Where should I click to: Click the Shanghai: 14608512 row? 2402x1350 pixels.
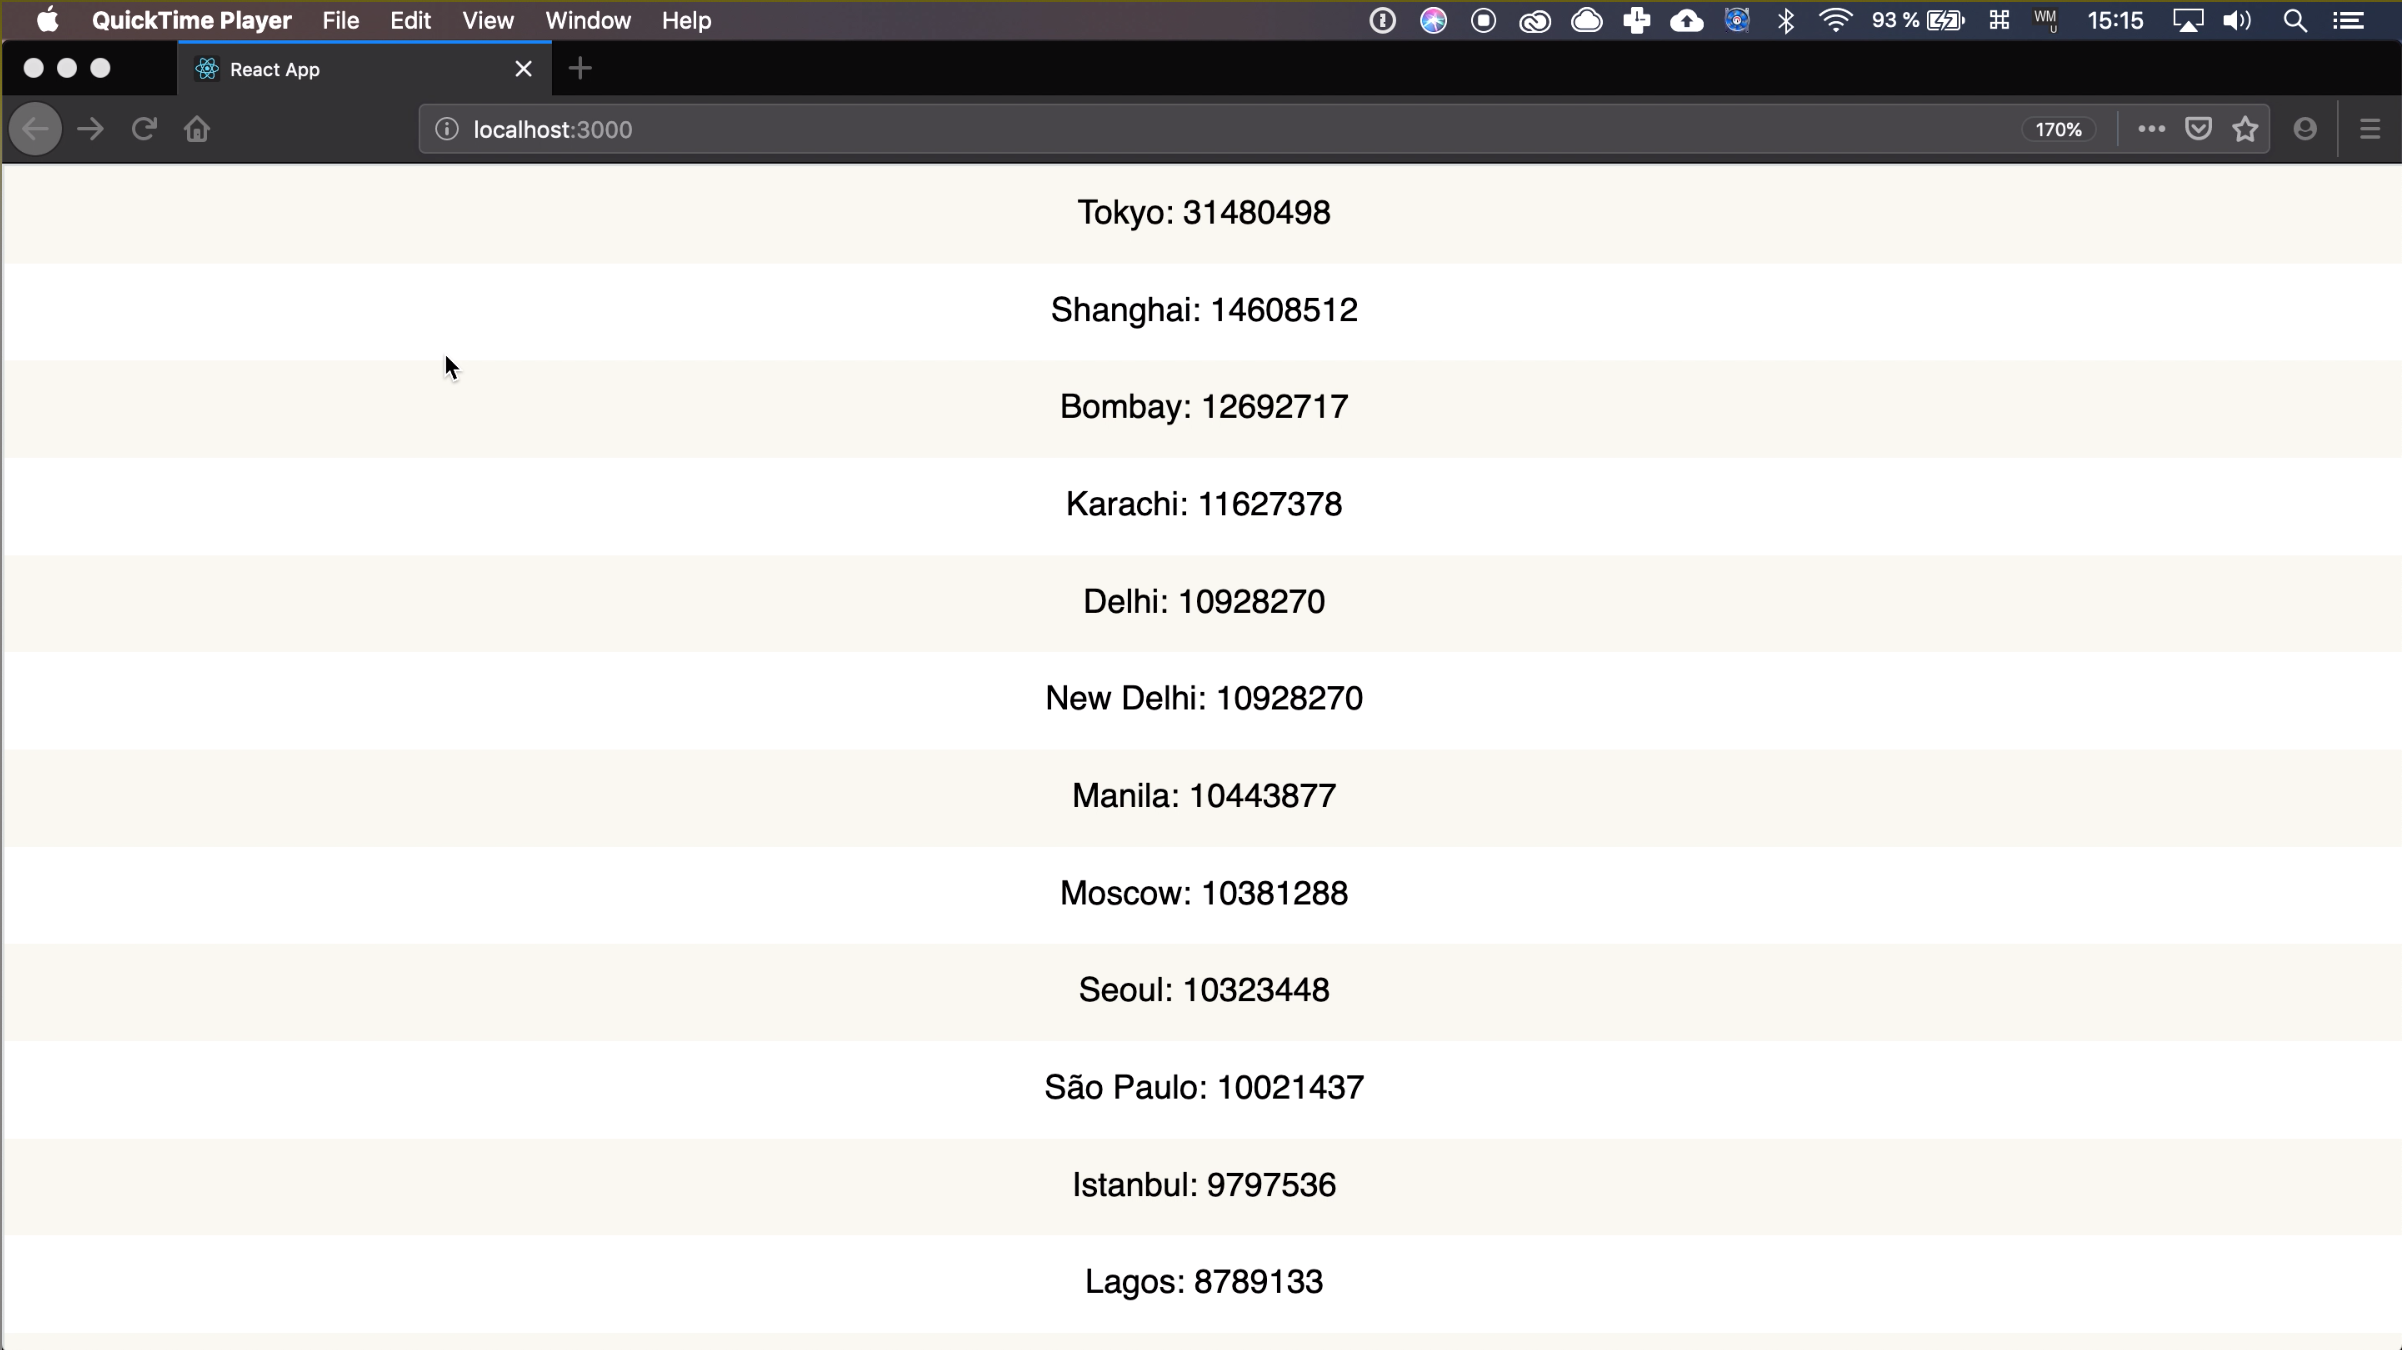pos(1202,311)
